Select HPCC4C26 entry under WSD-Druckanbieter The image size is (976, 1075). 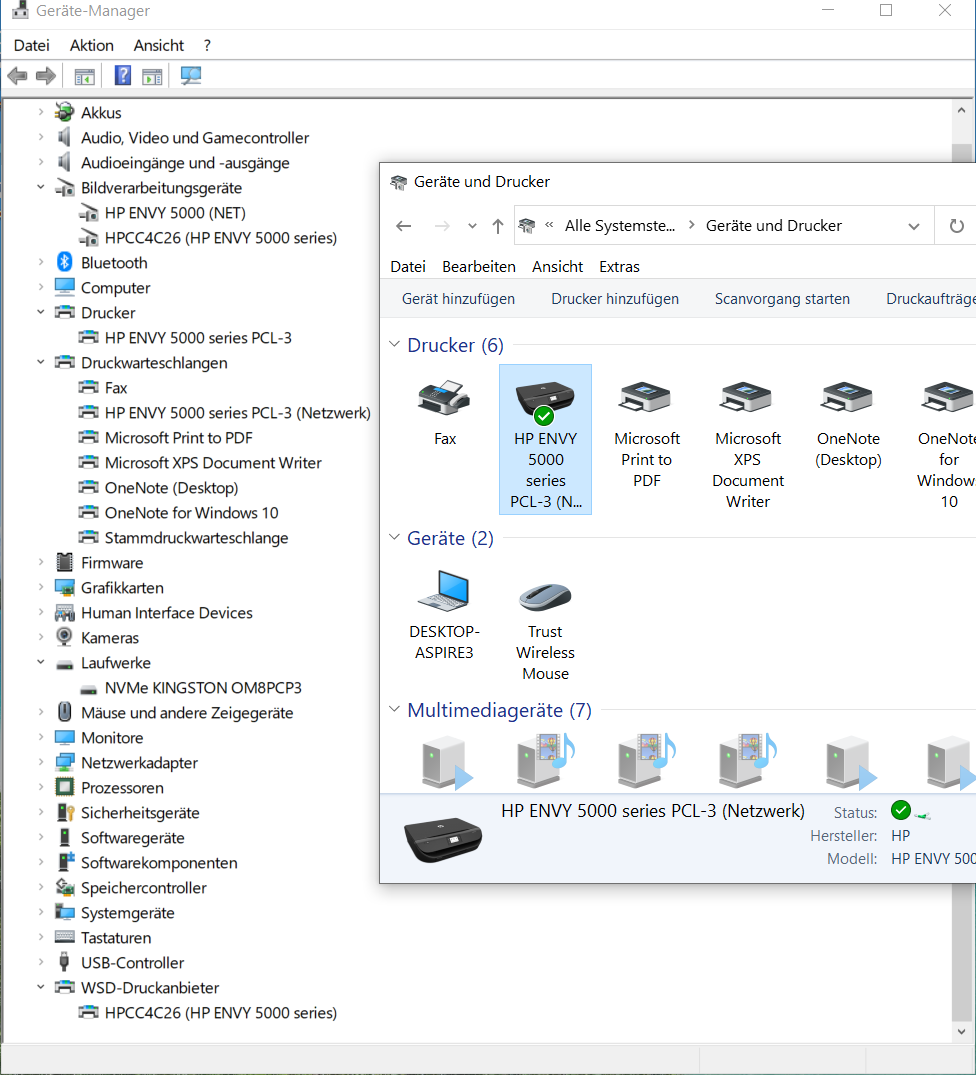pyautogui.click(x=221, y=1013)
